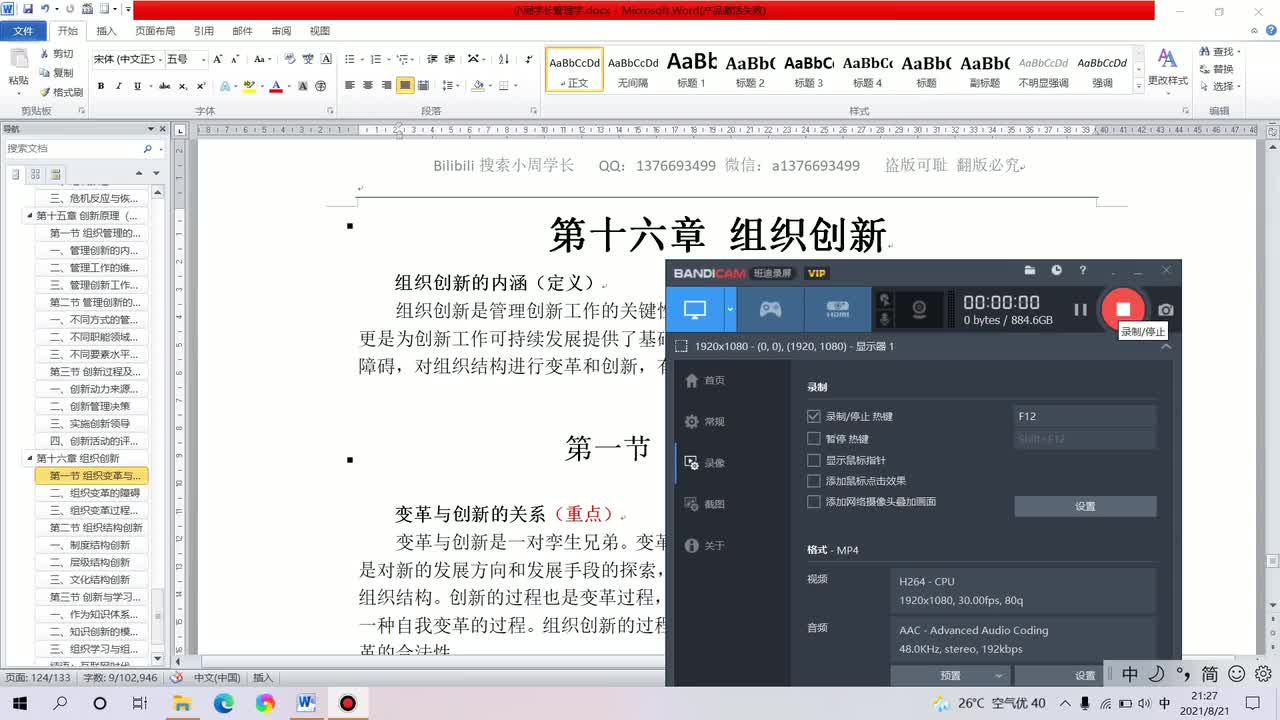Click the Grow Font icon

click(219, 59)
